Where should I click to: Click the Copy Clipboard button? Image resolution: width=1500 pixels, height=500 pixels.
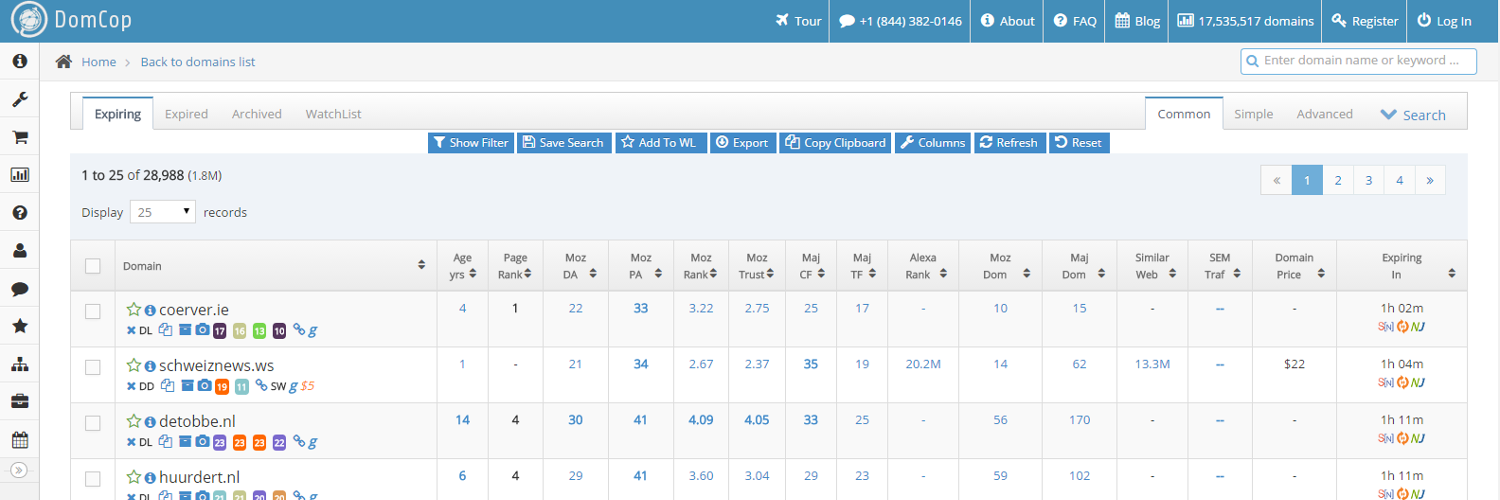pyautogui.click(x=834, y=143)
